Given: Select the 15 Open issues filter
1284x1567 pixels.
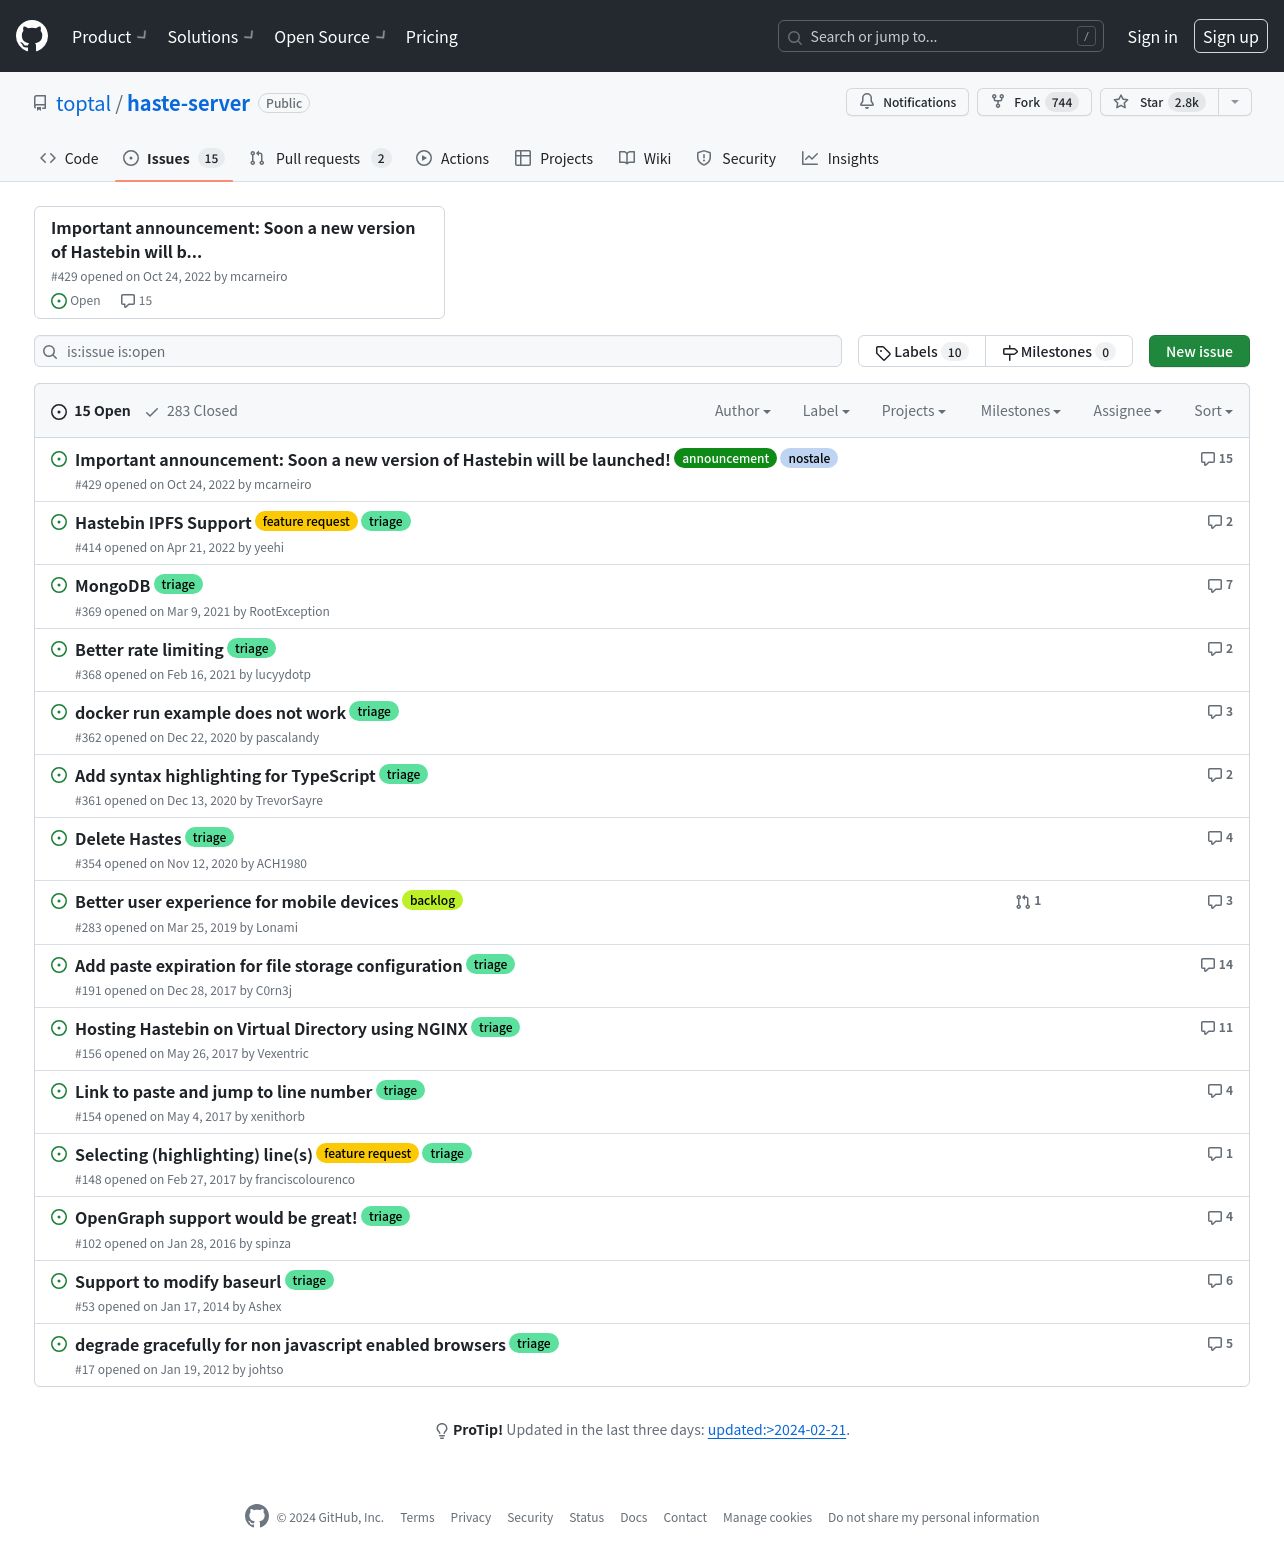Looking at the screenshot, I should pos(91,411).
